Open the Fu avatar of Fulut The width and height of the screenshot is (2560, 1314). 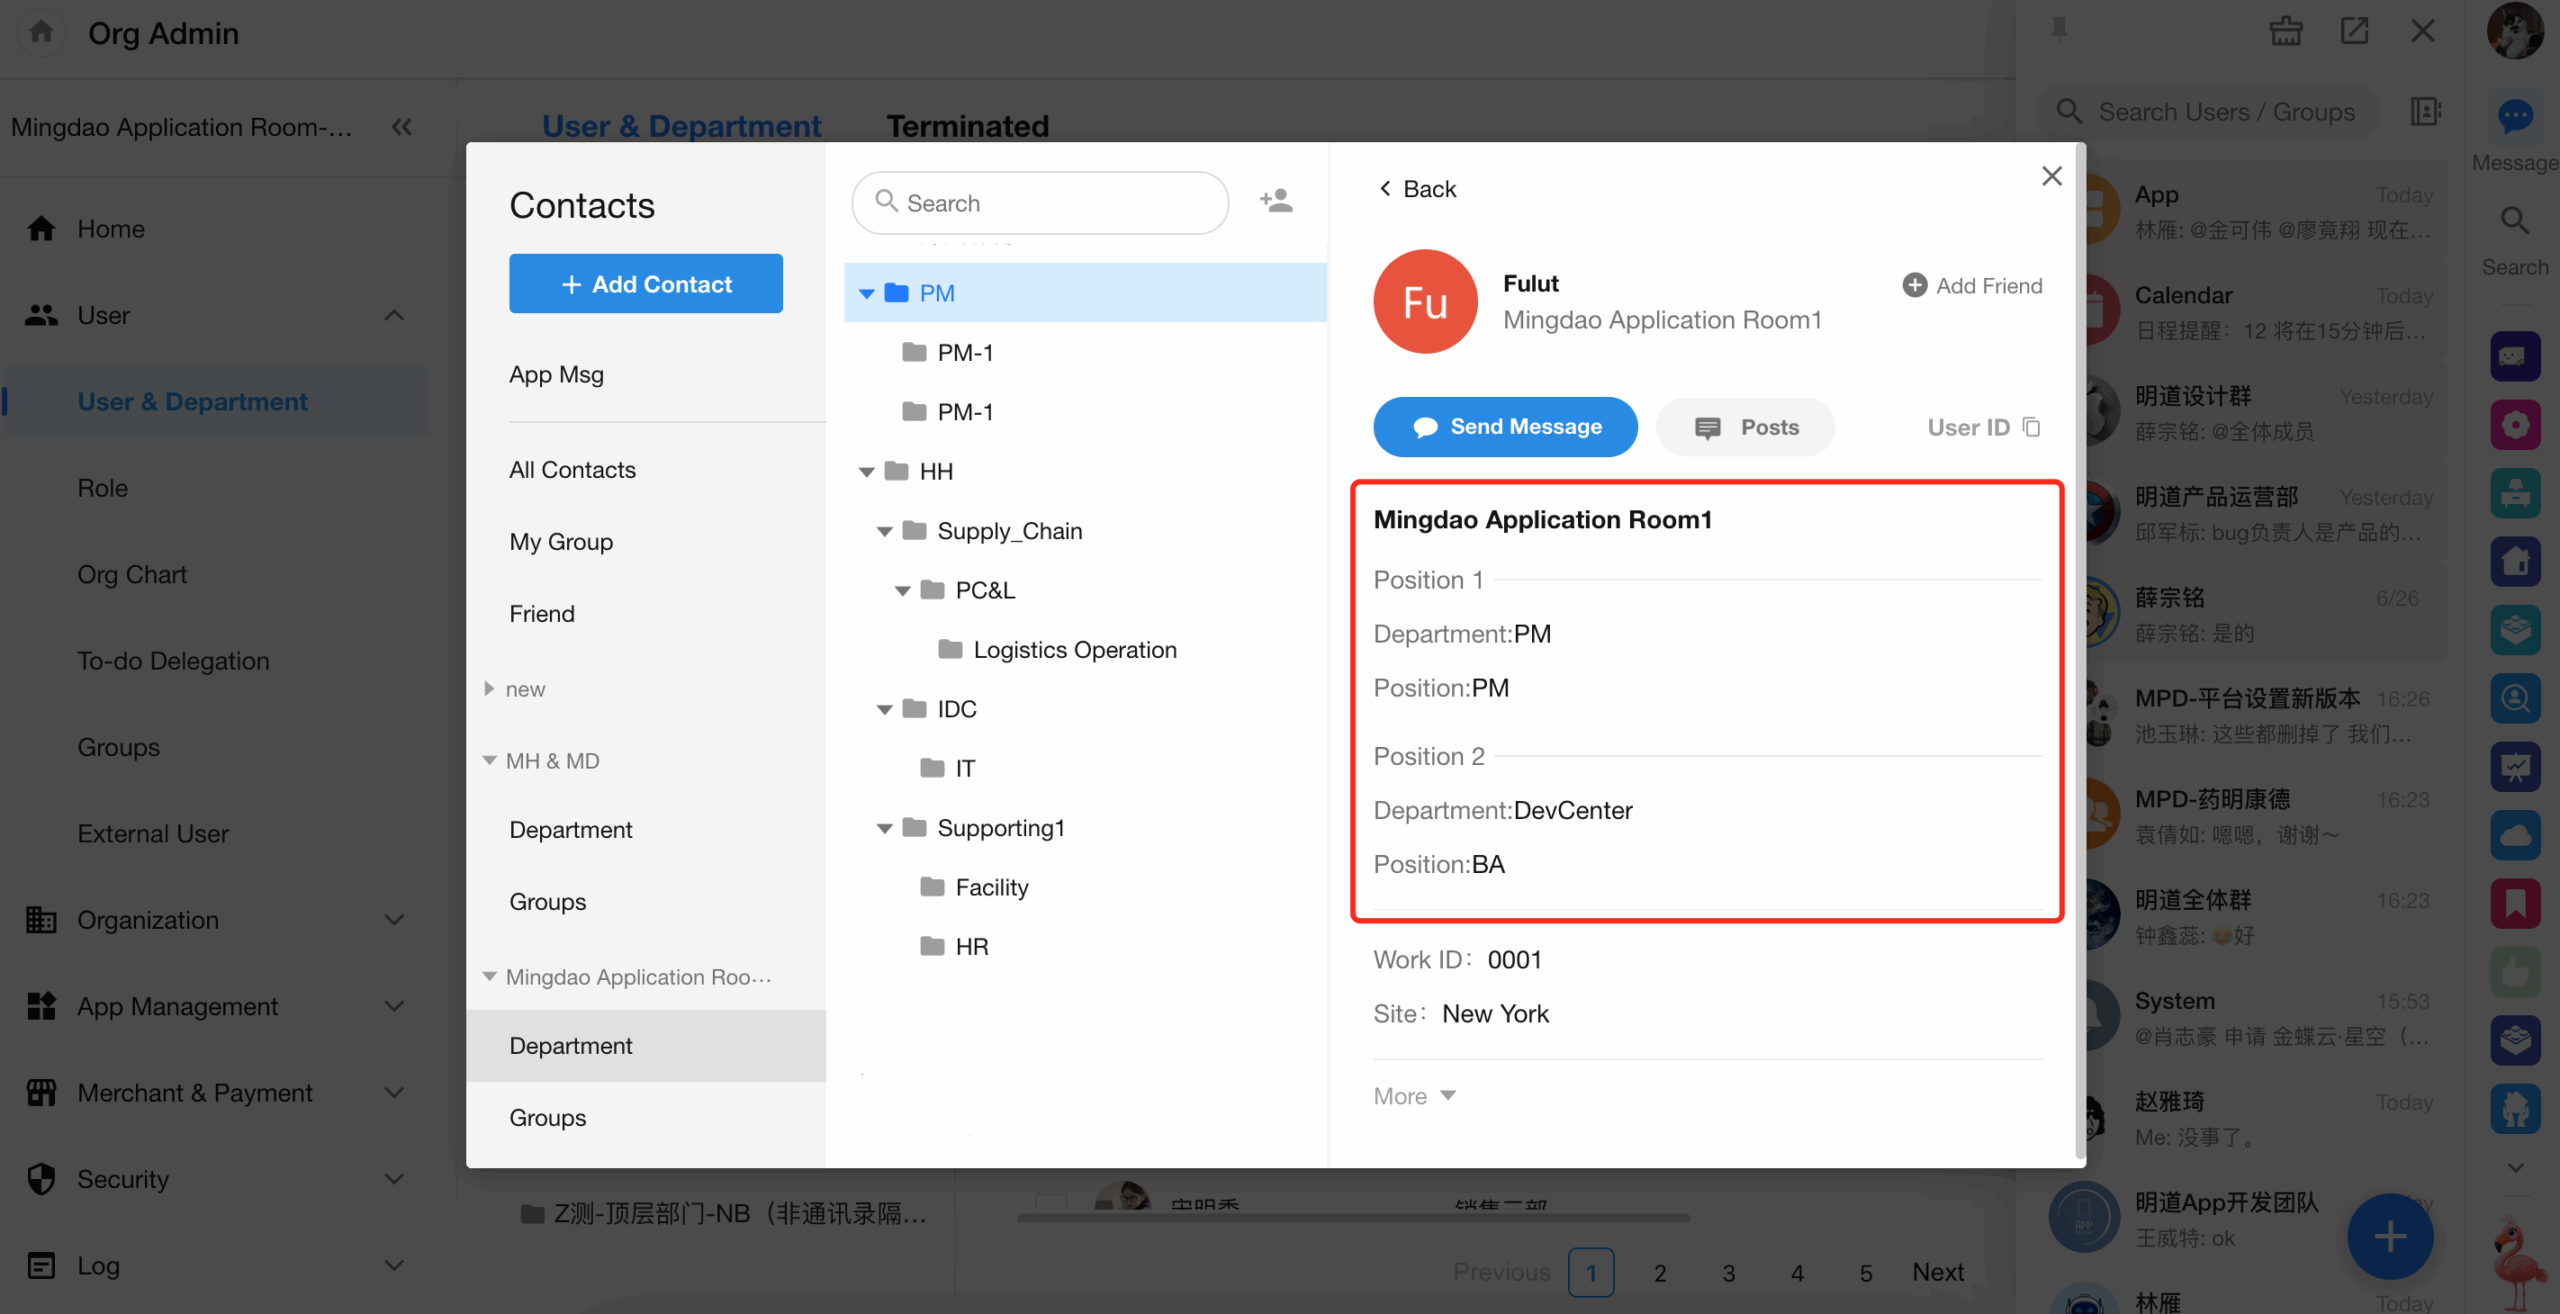1425,301
